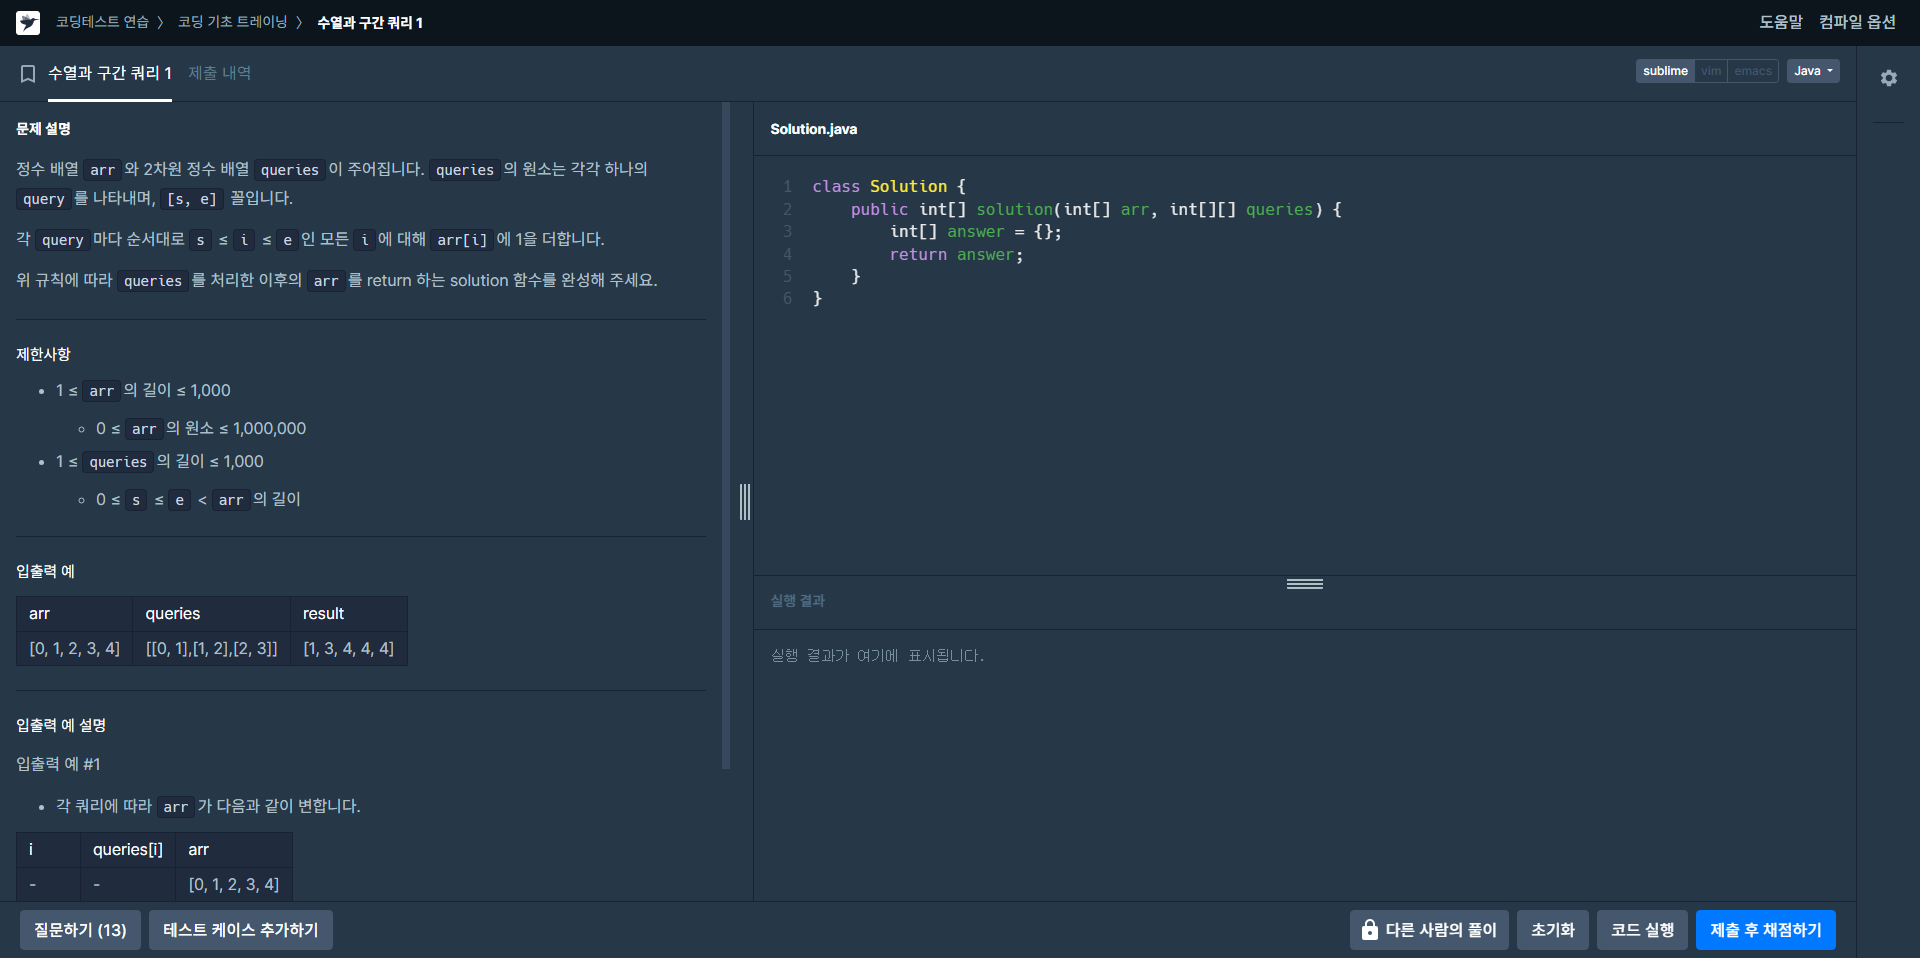Screen dimensions: 1920x958
Task: Go to the 코딩테스트 연습 breadcrumb
Action: coord(102,22)
